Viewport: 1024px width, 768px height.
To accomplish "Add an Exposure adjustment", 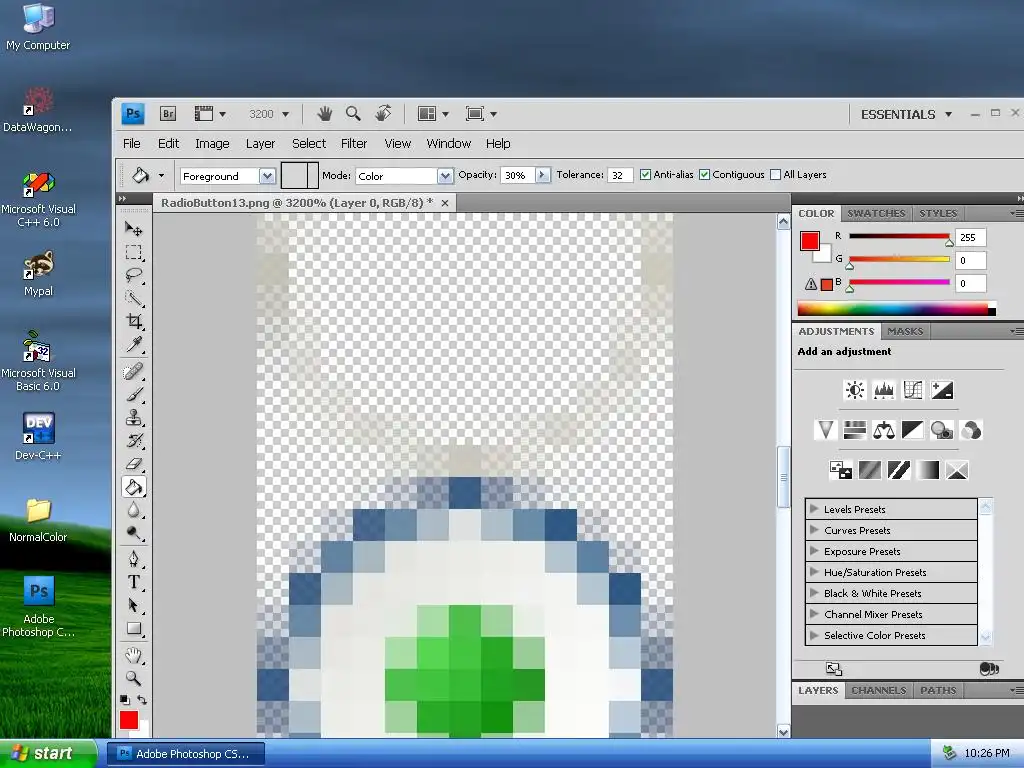I will 942,390.
